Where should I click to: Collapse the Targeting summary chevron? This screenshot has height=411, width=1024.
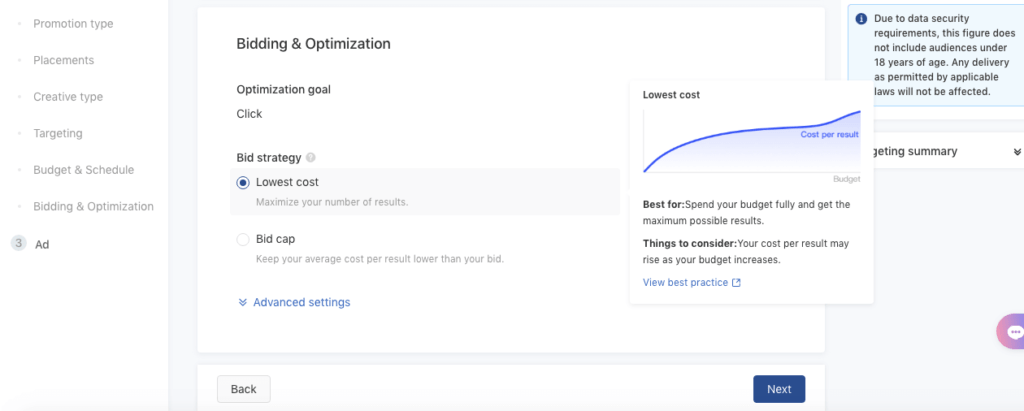point(1017,152)
